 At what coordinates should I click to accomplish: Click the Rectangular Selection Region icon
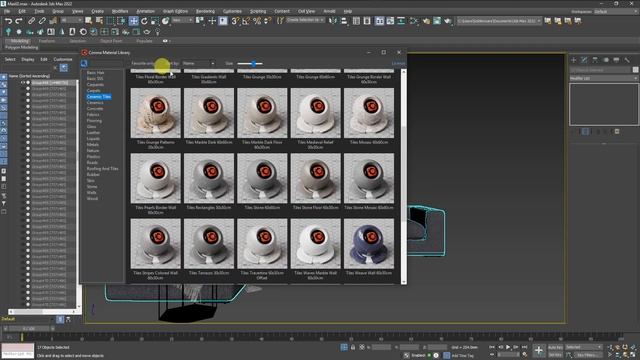(111, 21)
